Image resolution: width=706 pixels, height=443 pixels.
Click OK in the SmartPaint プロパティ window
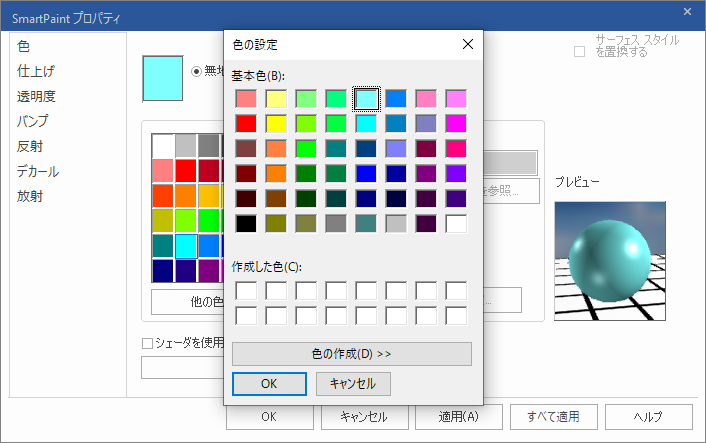tap(269, 416)
